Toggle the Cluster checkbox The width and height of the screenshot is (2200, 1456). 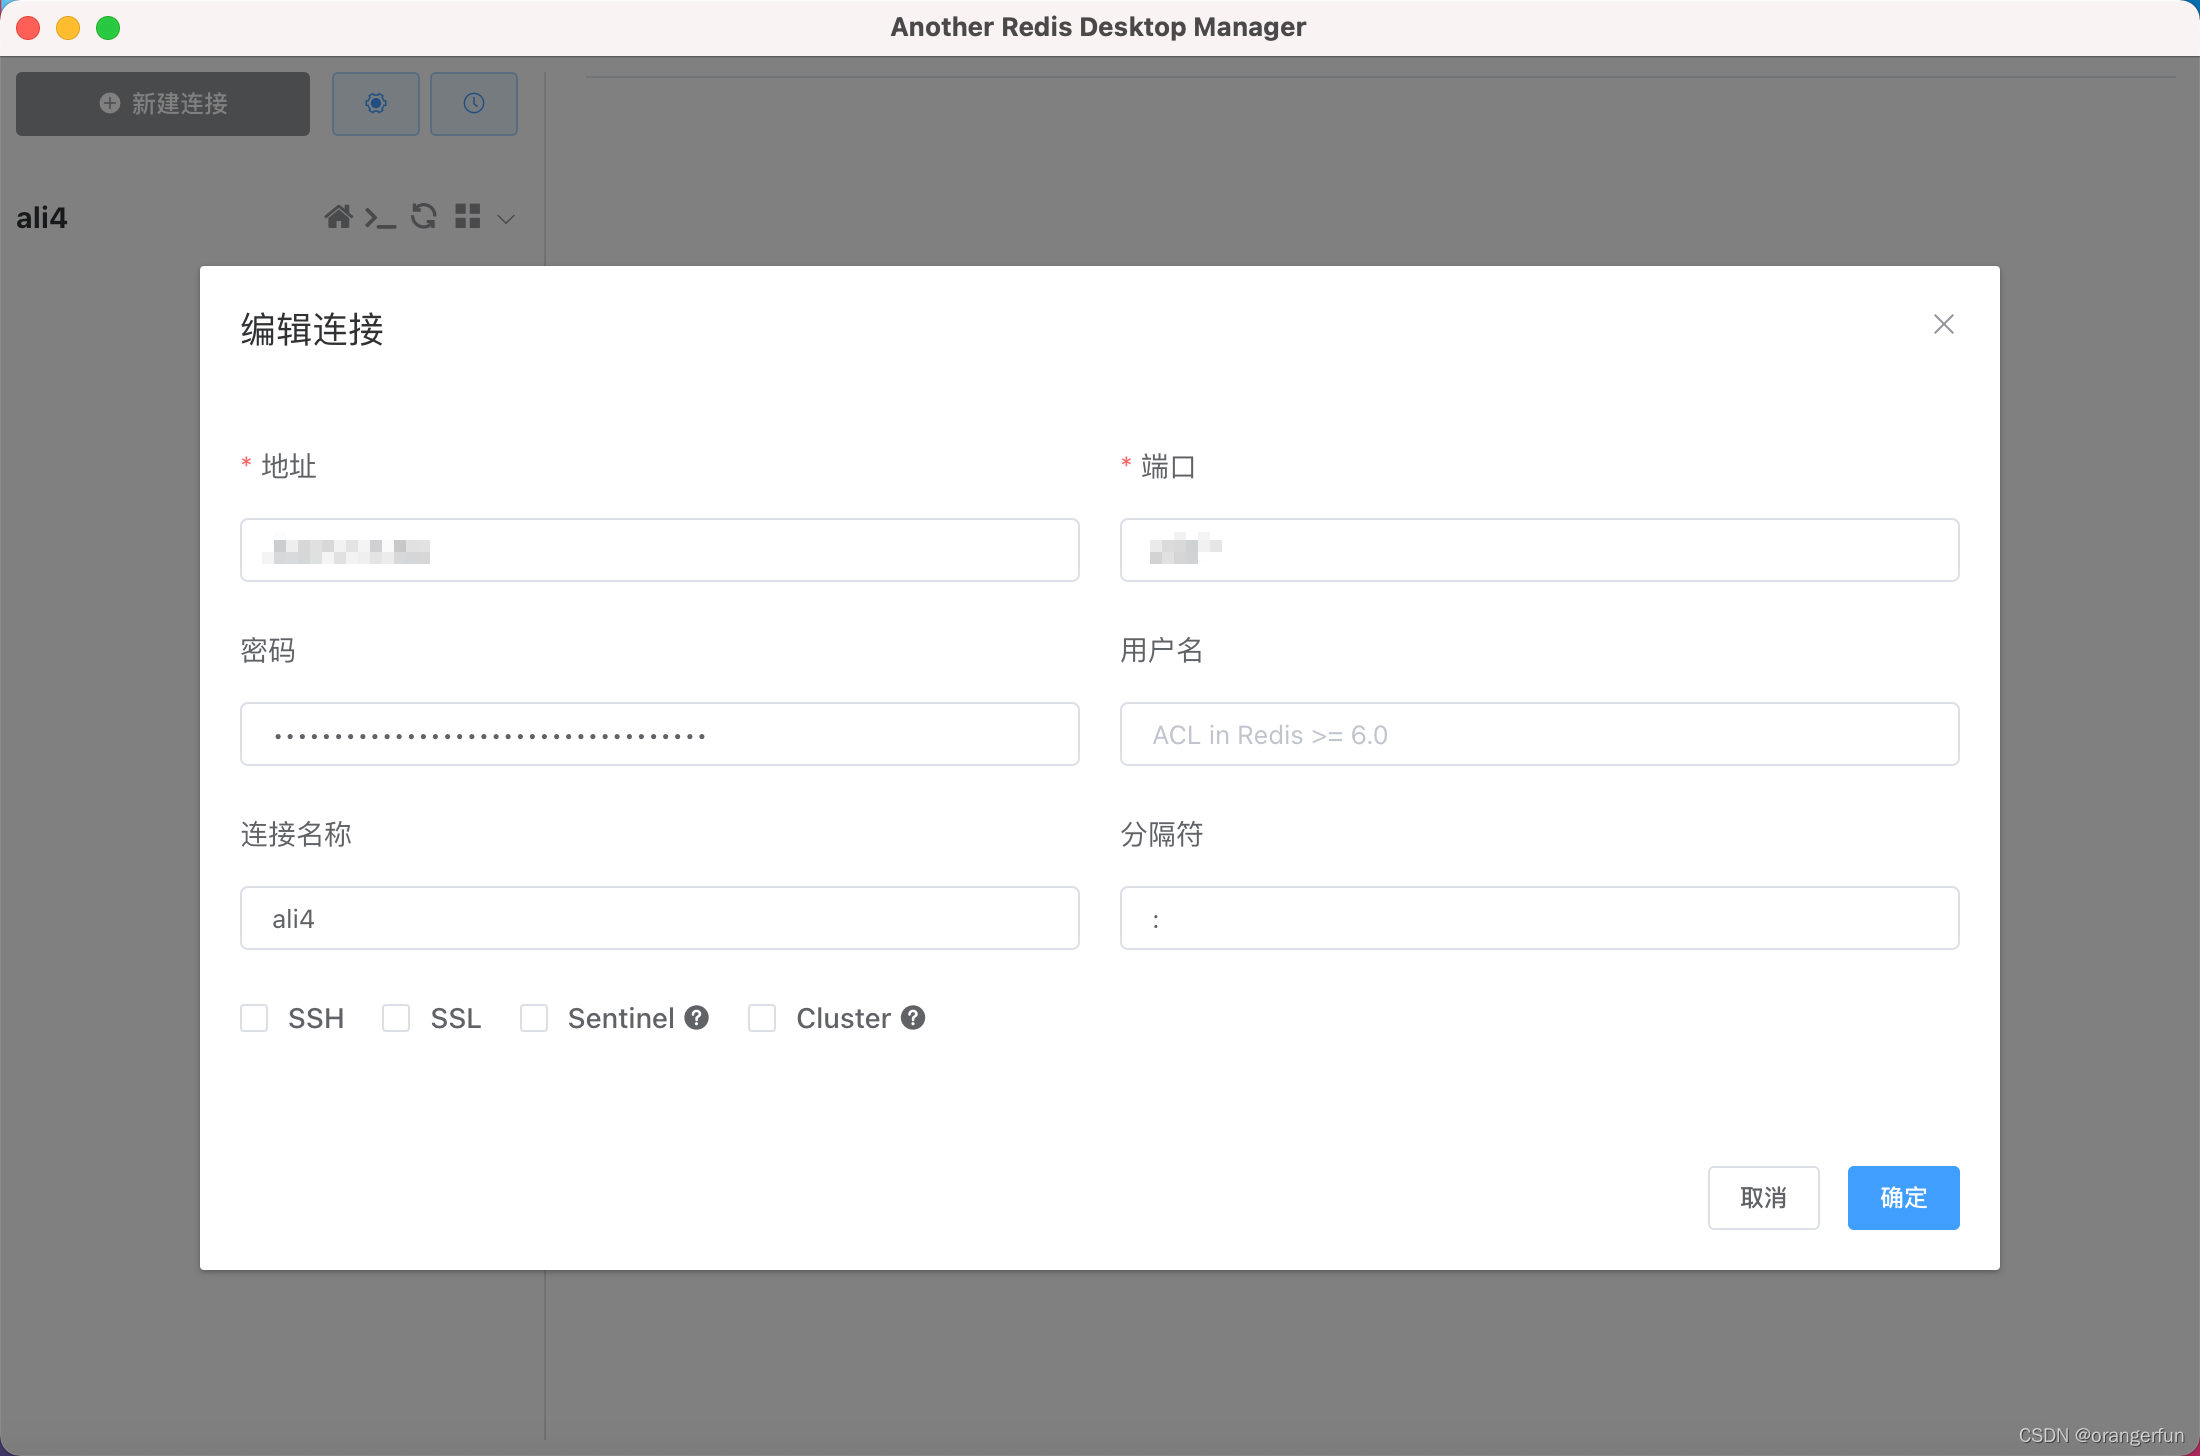(x=762, y=1018)
